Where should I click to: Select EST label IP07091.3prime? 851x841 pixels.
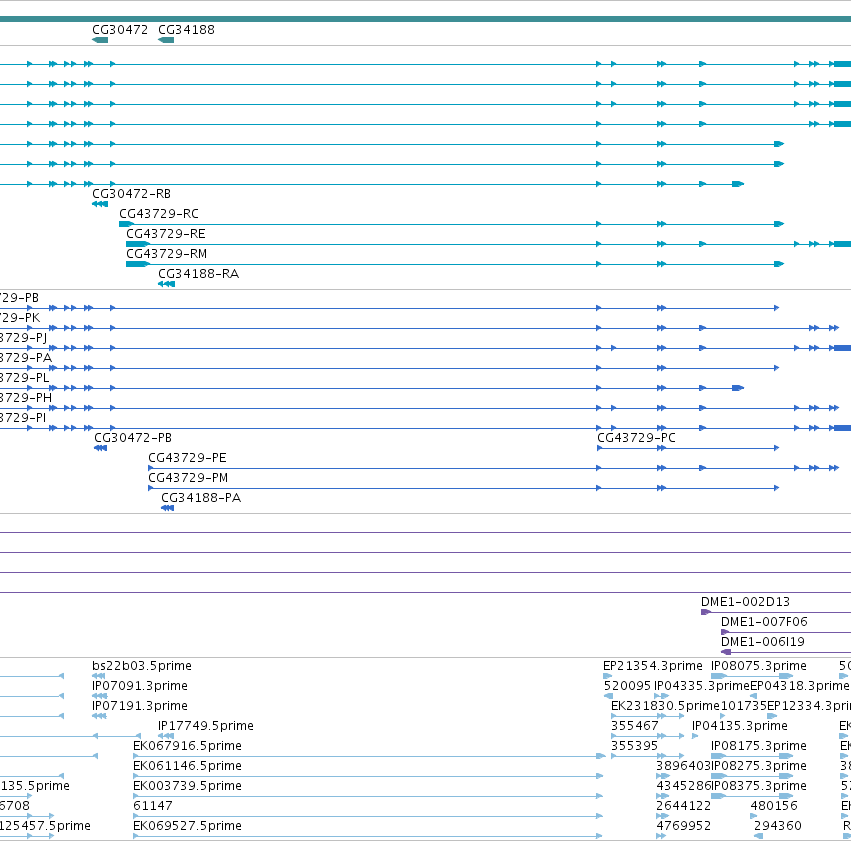click(x=140, y=686)
